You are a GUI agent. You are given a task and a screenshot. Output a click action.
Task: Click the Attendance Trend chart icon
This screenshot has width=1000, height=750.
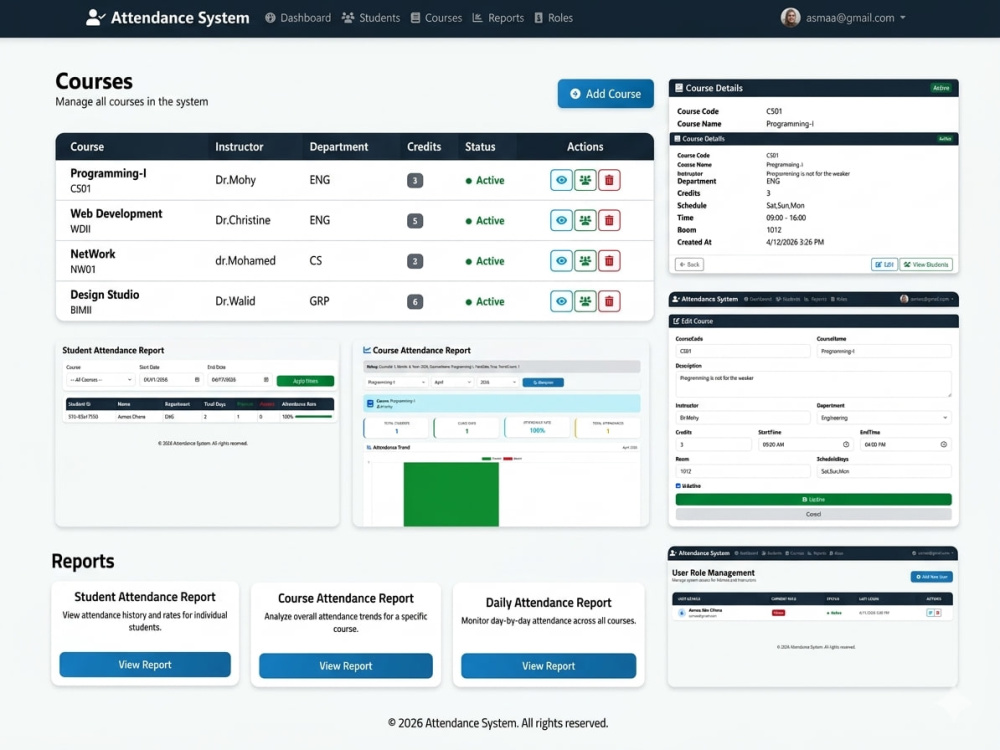(x=369, y=448)
